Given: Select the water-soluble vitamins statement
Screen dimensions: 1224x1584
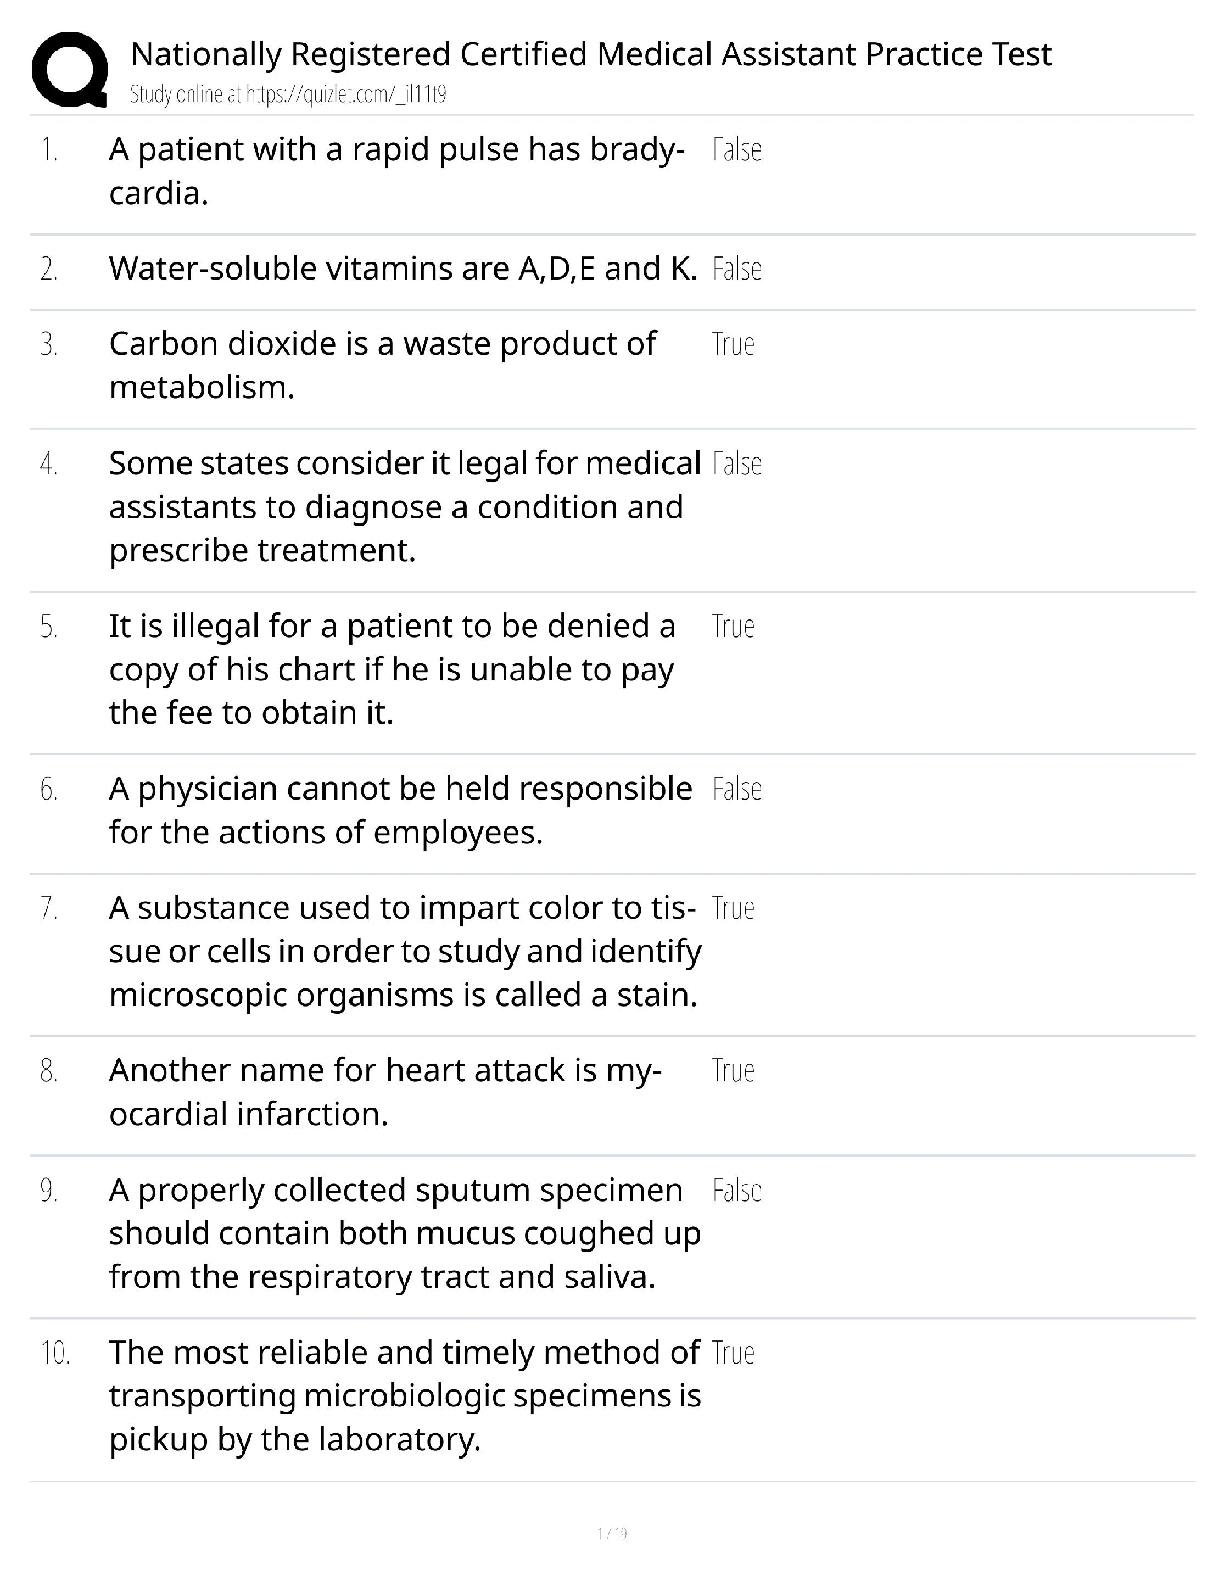Looking at the screenshot, I should 402,268.
